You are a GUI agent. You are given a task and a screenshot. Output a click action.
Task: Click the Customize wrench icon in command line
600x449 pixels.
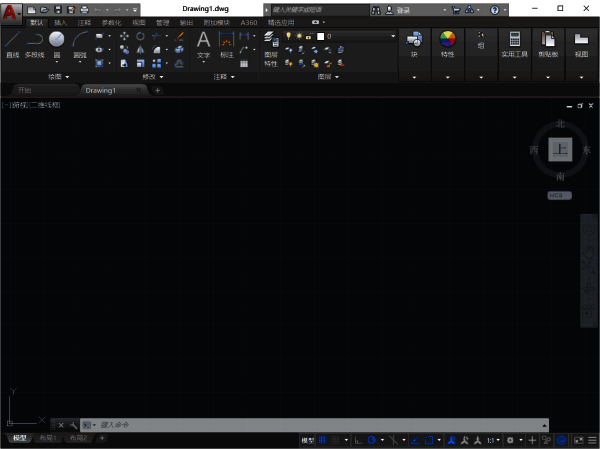coord(73,425)
